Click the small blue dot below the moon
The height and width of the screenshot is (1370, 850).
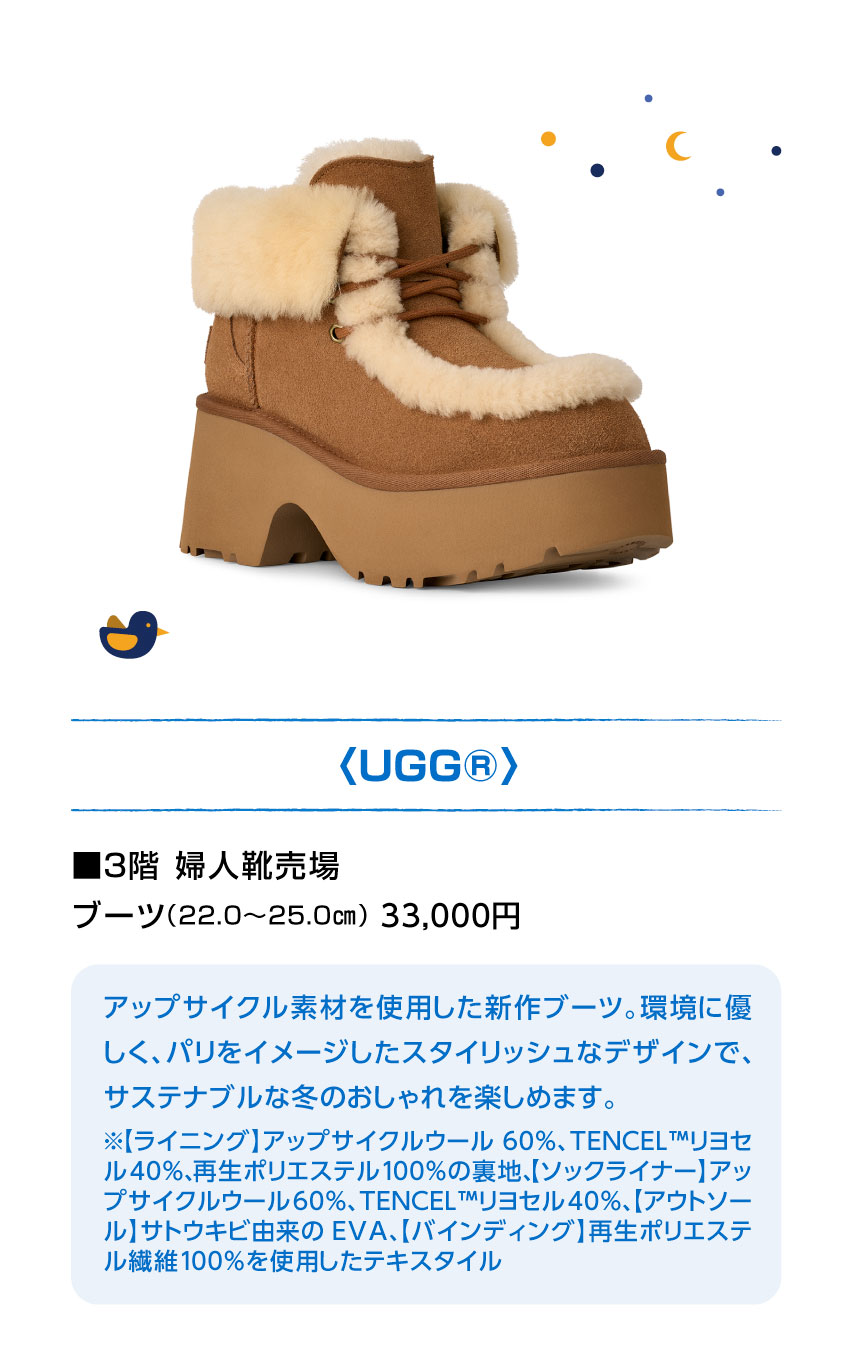pos(720,192)
